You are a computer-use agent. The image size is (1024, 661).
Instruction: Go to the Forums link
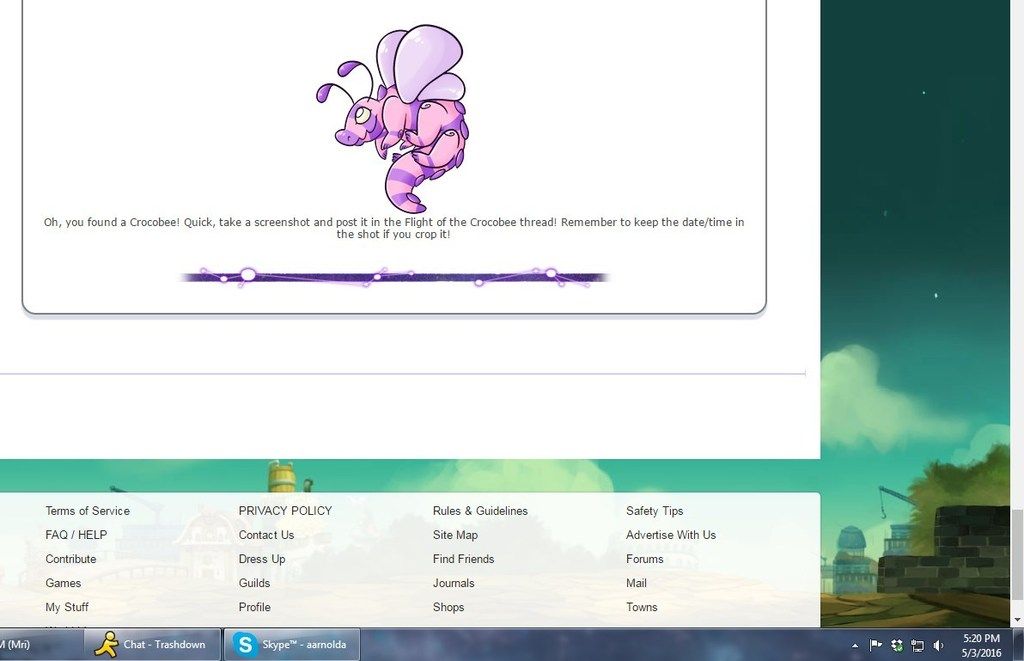pyautogui.click(x=645, y=559)
